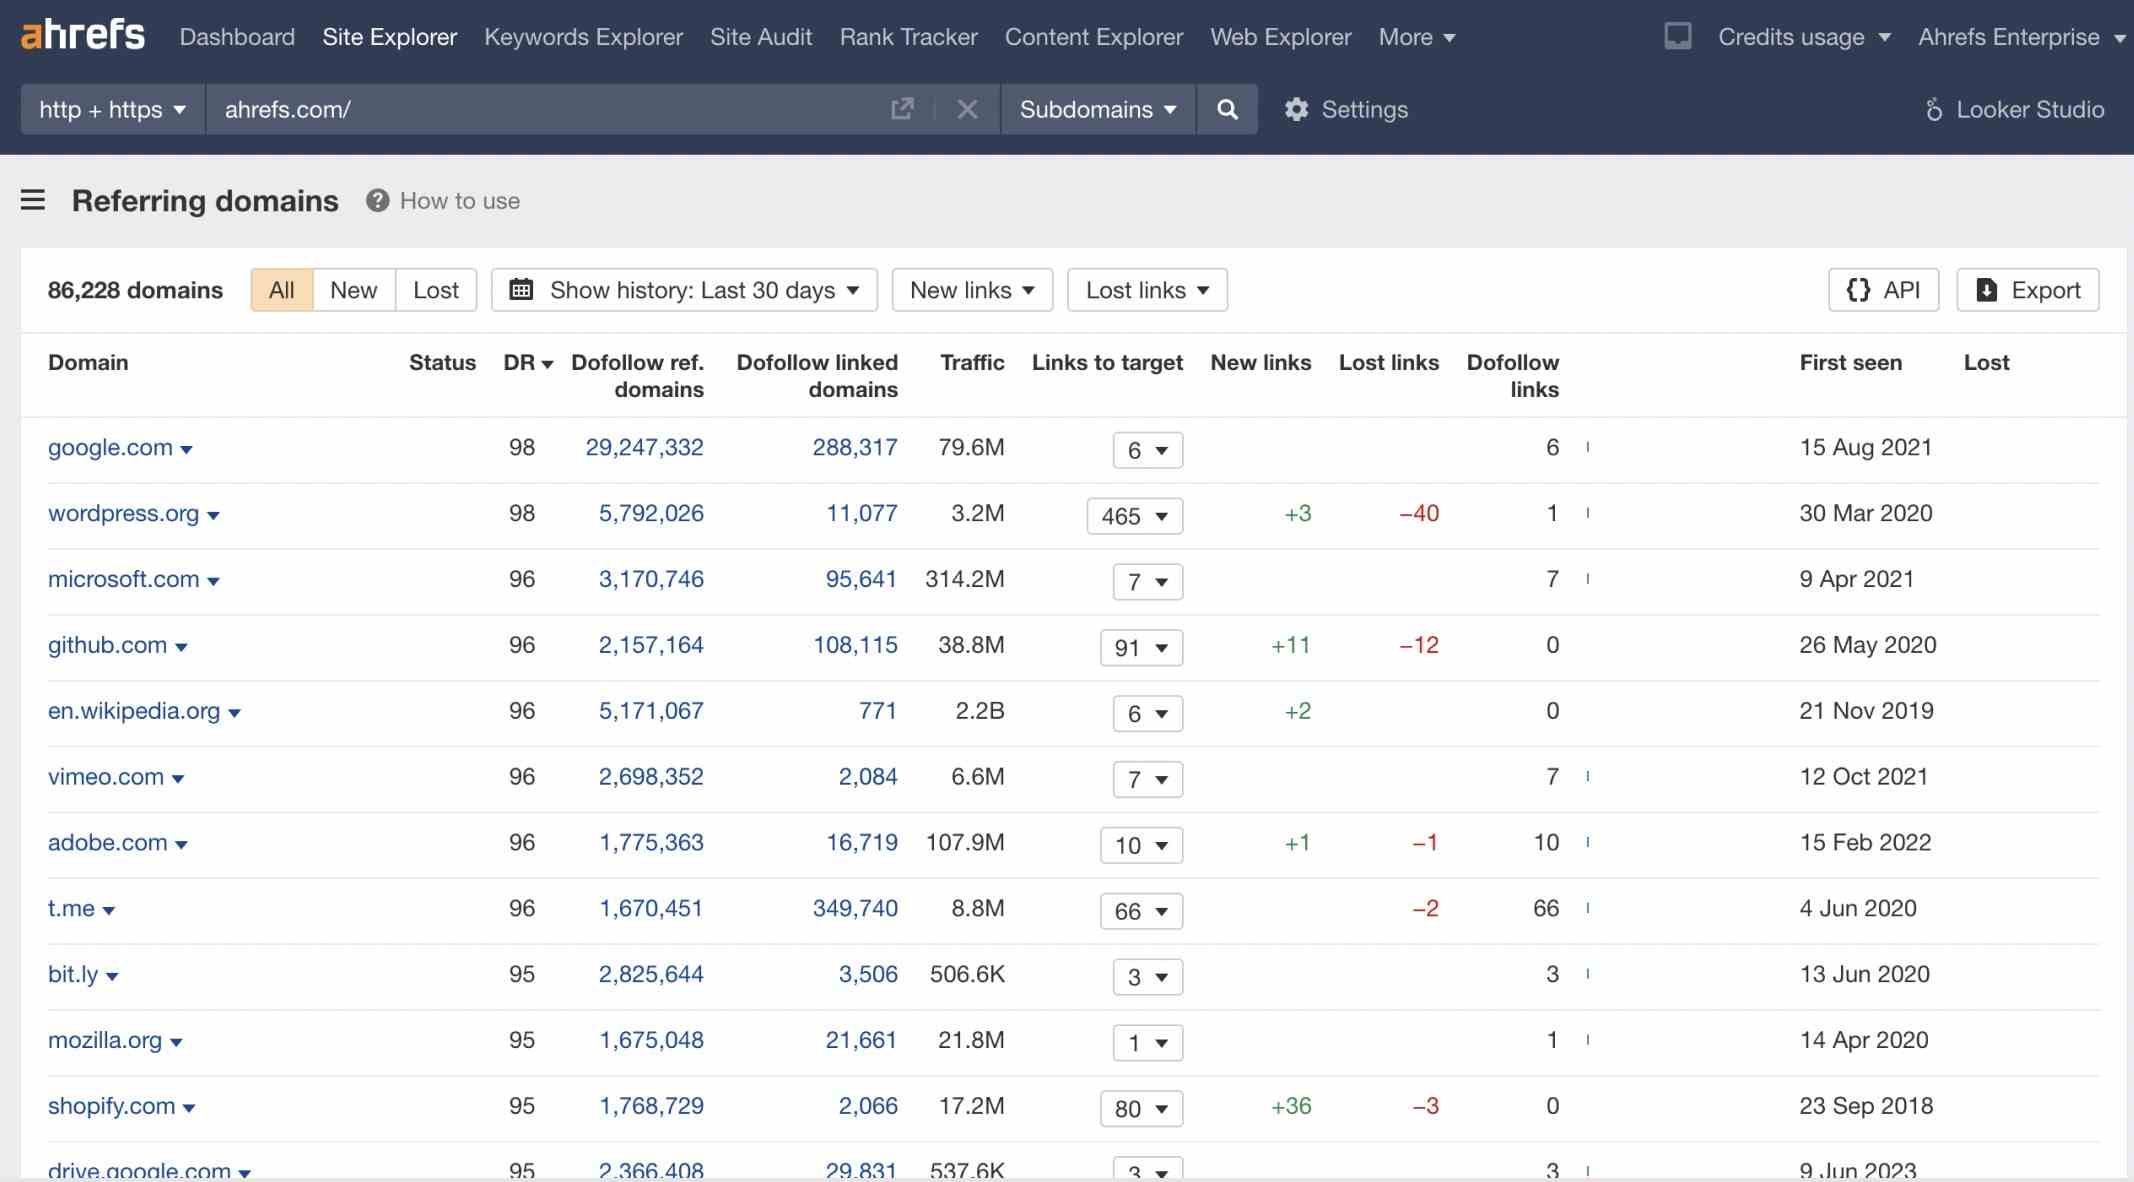The height and width of the screenshot is (1182, 2134).
Task: Open the hamburger sidebar menu
Action: 33,200
